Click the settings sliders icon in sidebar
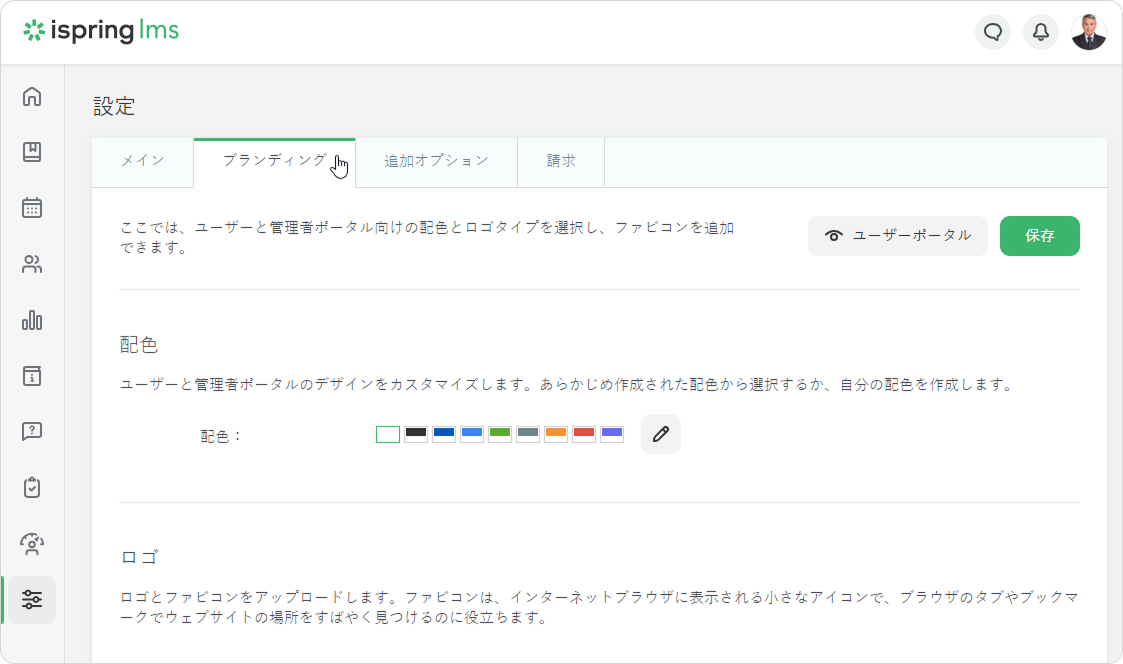This screenshot has width=1123, height=664. coord(32,600)
